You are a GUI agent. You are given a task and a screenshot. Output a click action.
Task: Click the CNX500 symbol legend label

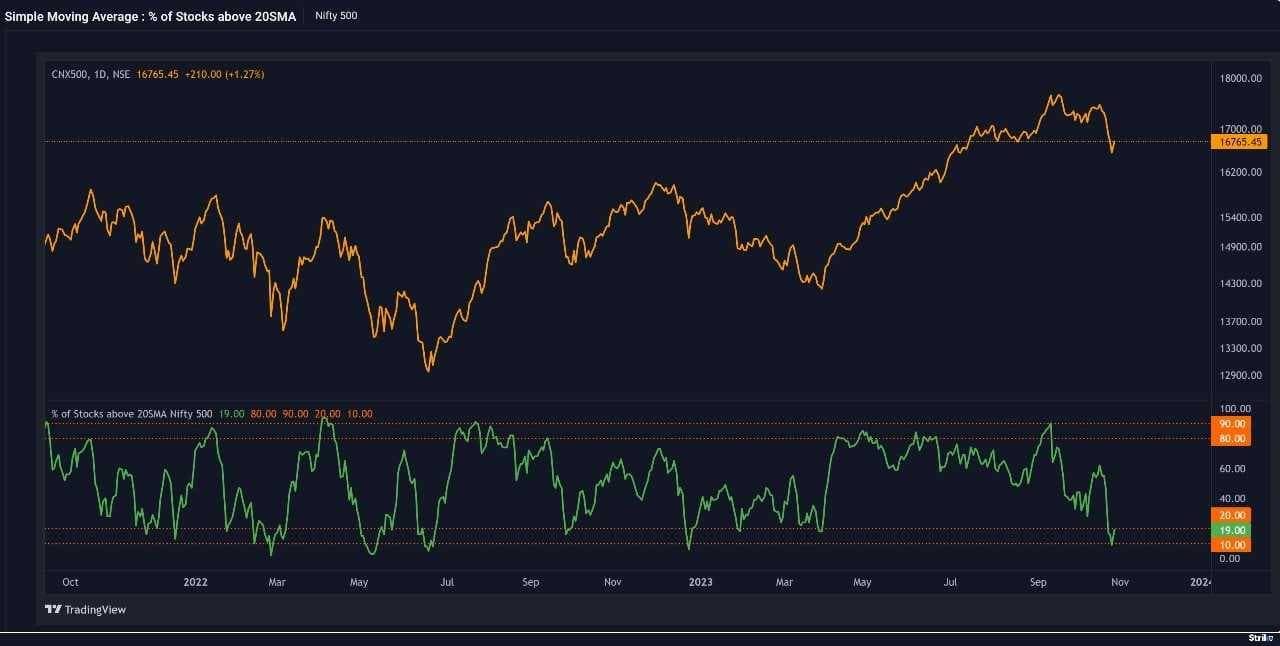click(91, 75)
